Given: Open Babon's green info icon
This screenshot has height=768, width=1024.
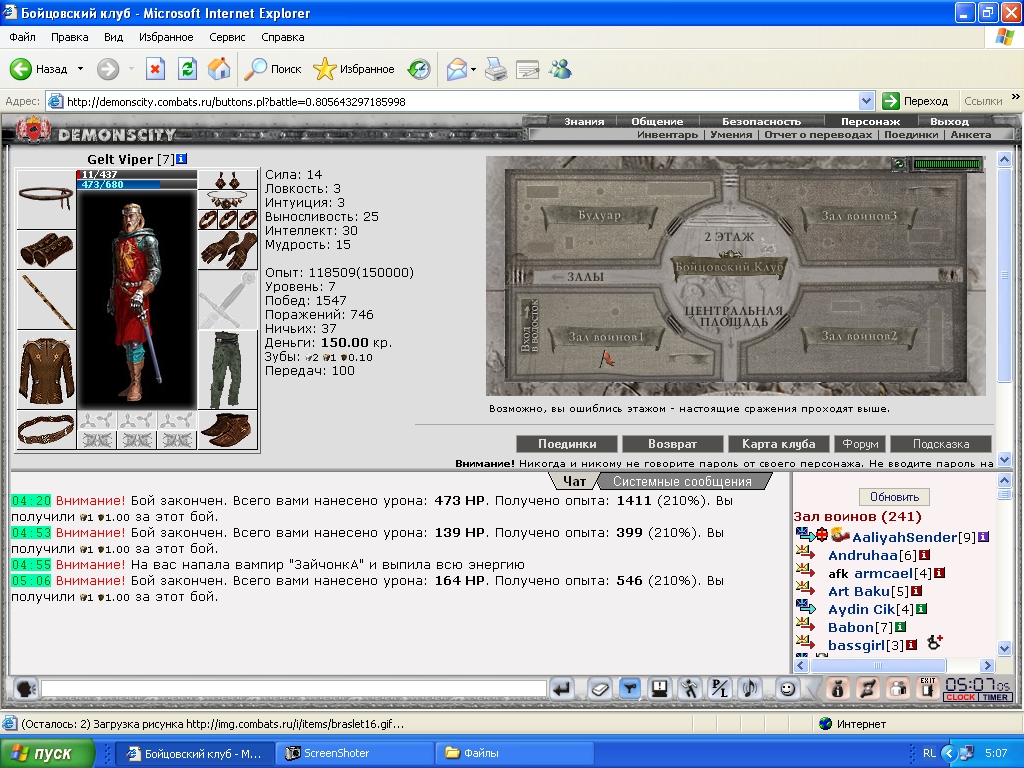Looking at the screenshot, I should [900, 627].
